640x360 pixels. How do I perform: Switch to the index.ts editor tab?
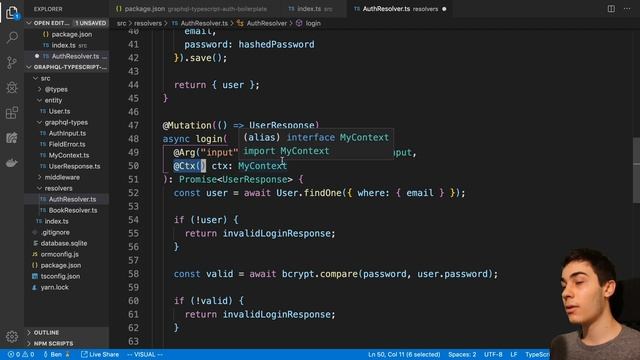(310, 9)
